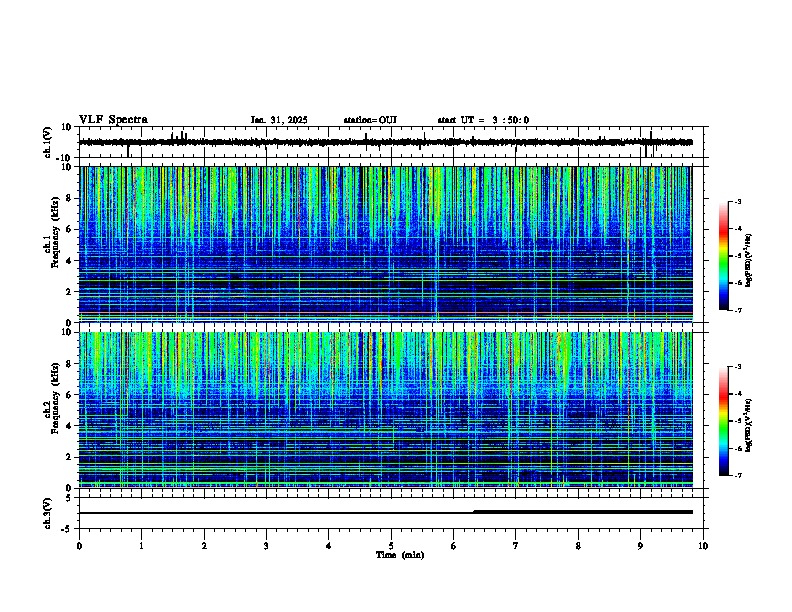The height and width of the screenshot is (612, 792).
Task: Click the ch.1 colorbar "log(PSD)" label
Action: (x=749, y=261)
